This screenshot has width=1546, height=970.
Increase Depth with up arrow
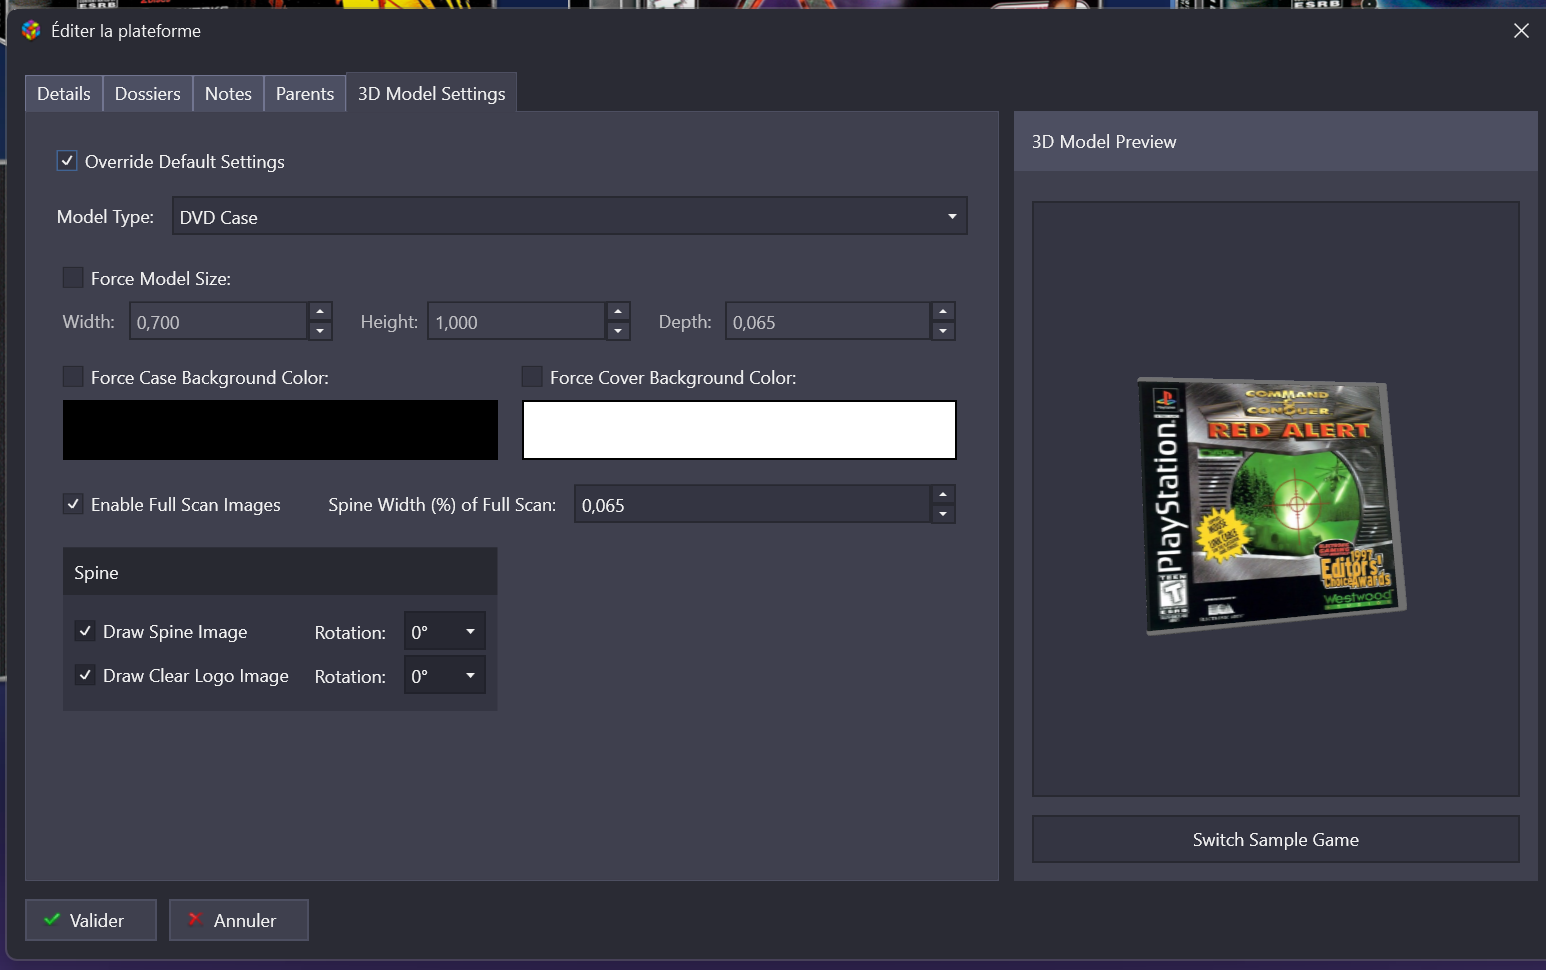coord(943,312)
